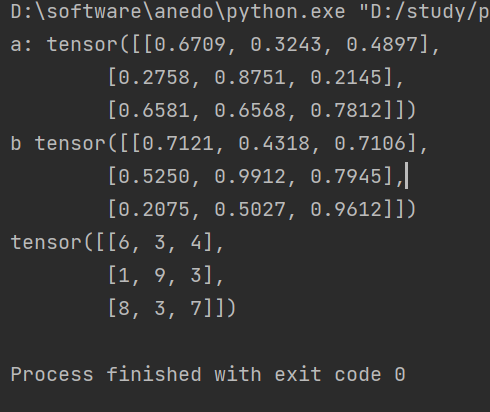Viewport: 490px width, 412px height.
Task: Click the python.exe interpreter path text
Action: pos(178,12)
